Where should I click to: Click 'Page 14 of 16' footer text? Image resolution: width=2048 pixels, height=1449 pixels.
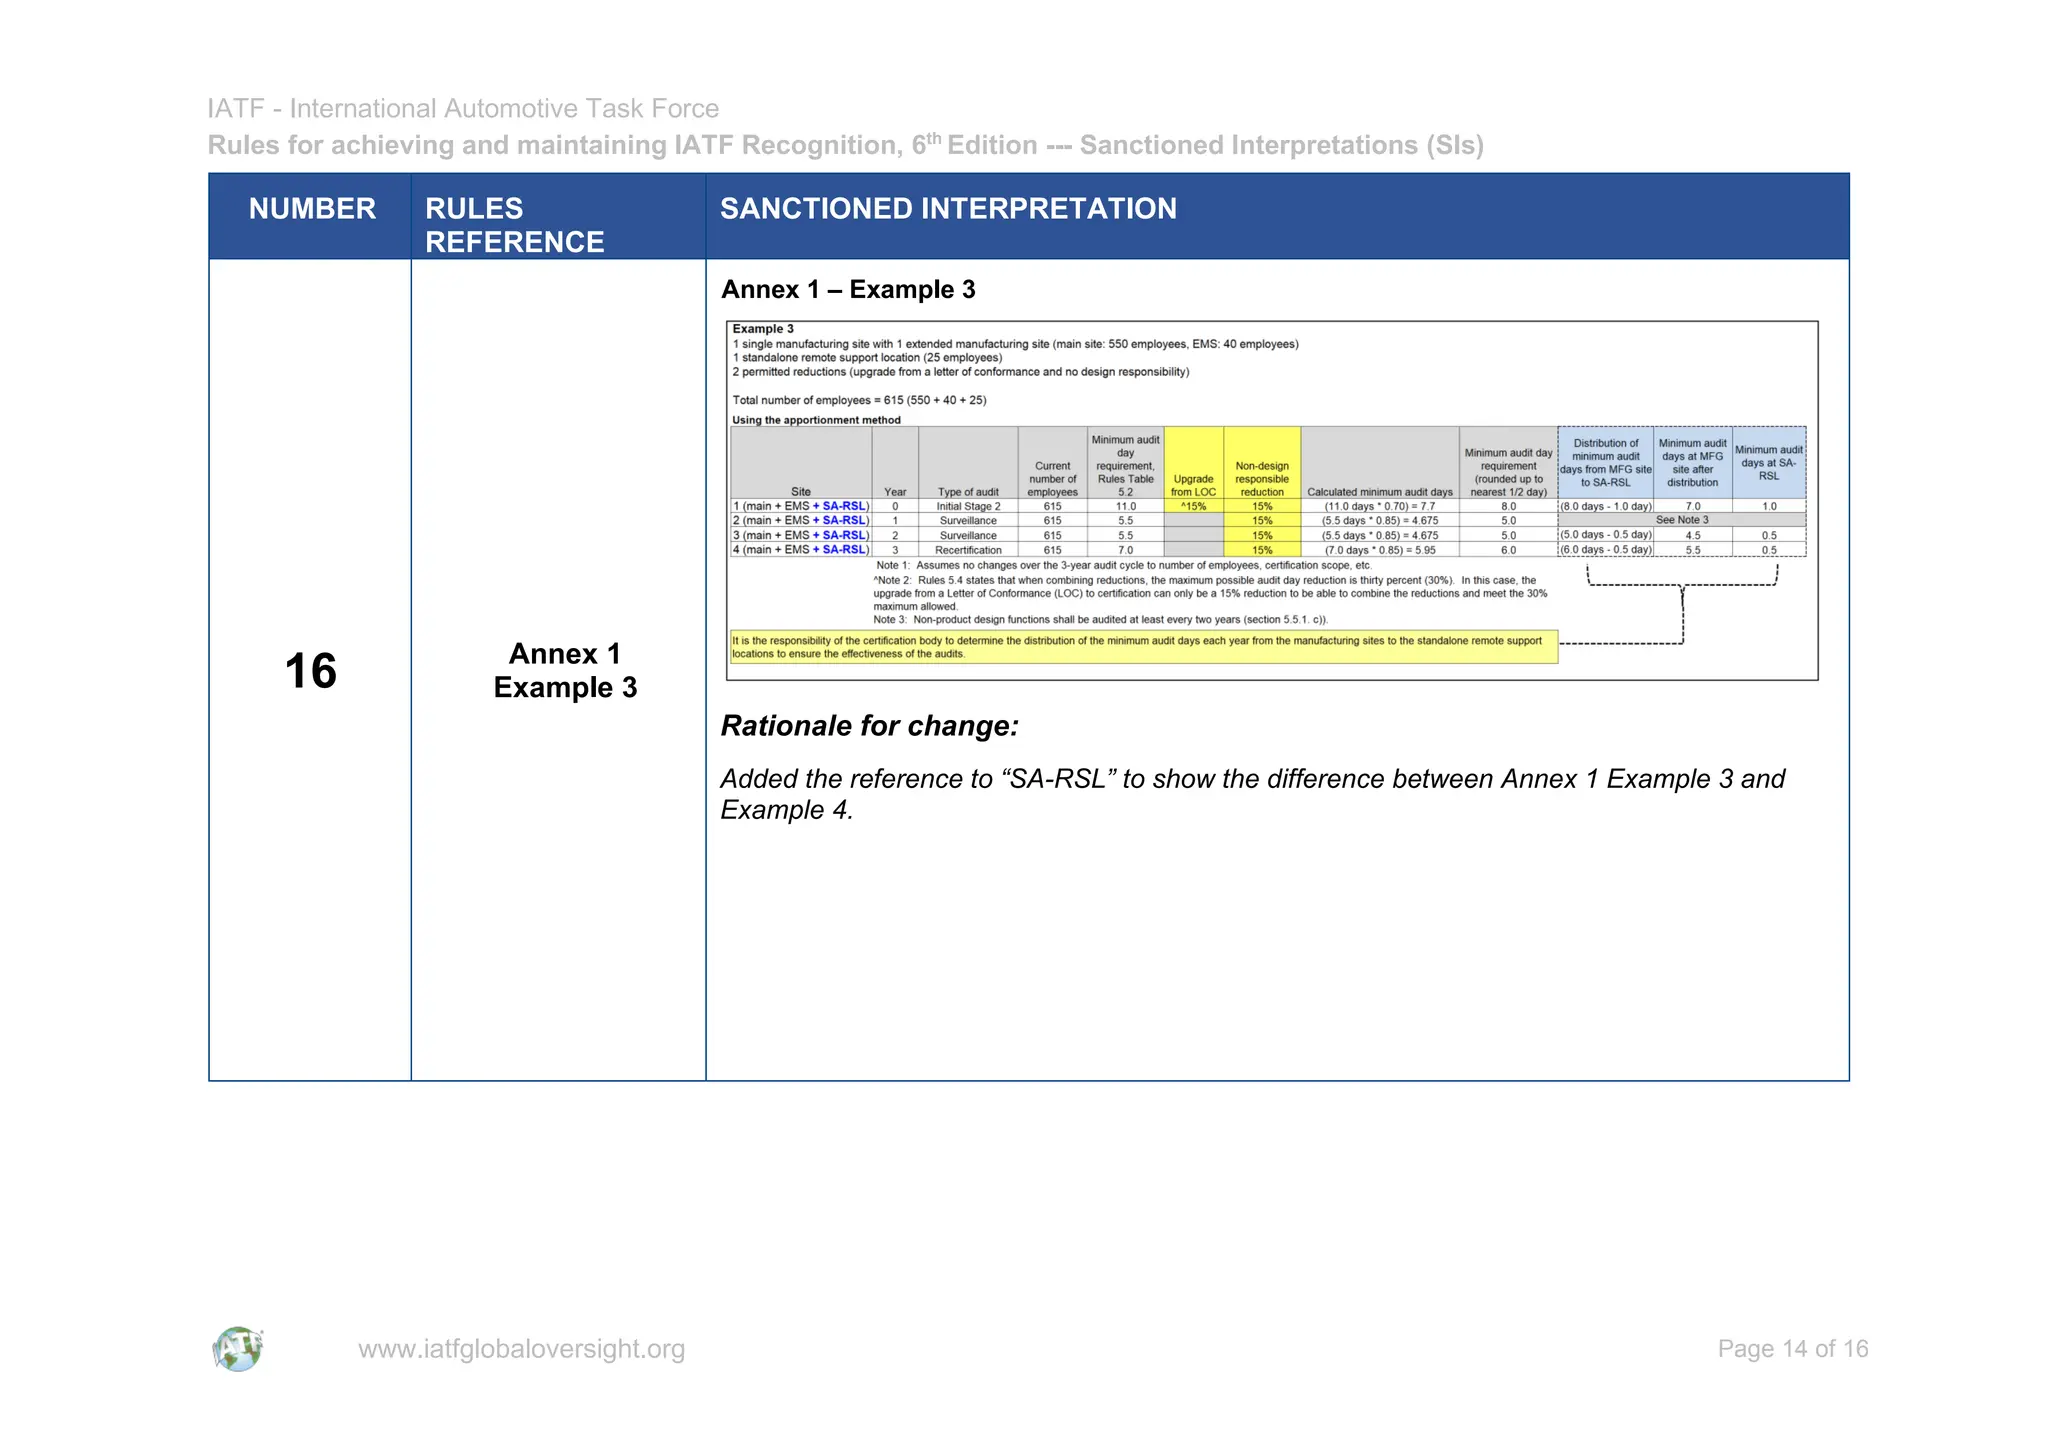(x=1792, y=1349)
